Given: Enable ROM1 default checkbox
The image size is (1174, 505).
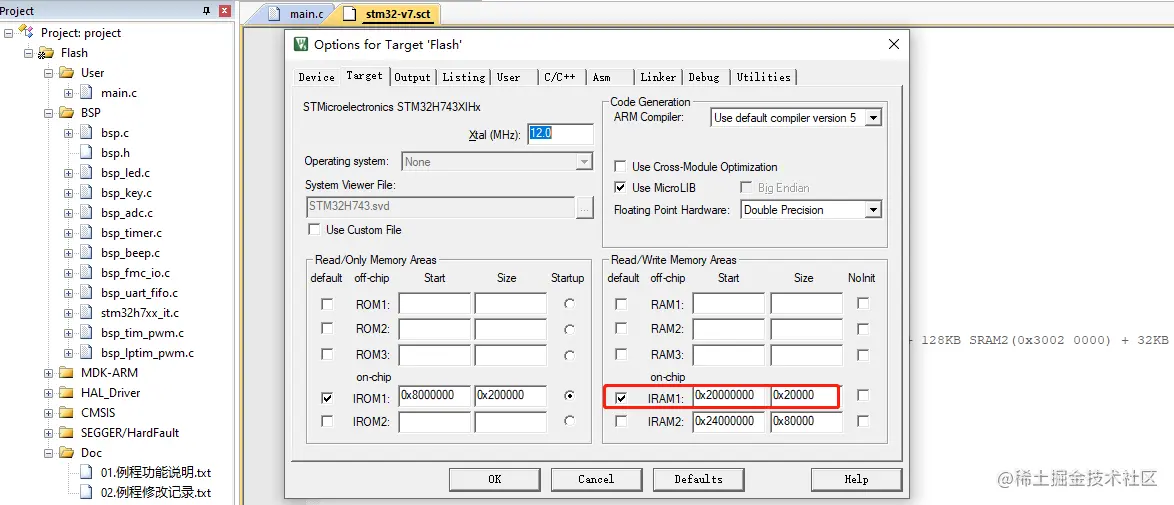Looking at the screenshot, I should 327,304.
